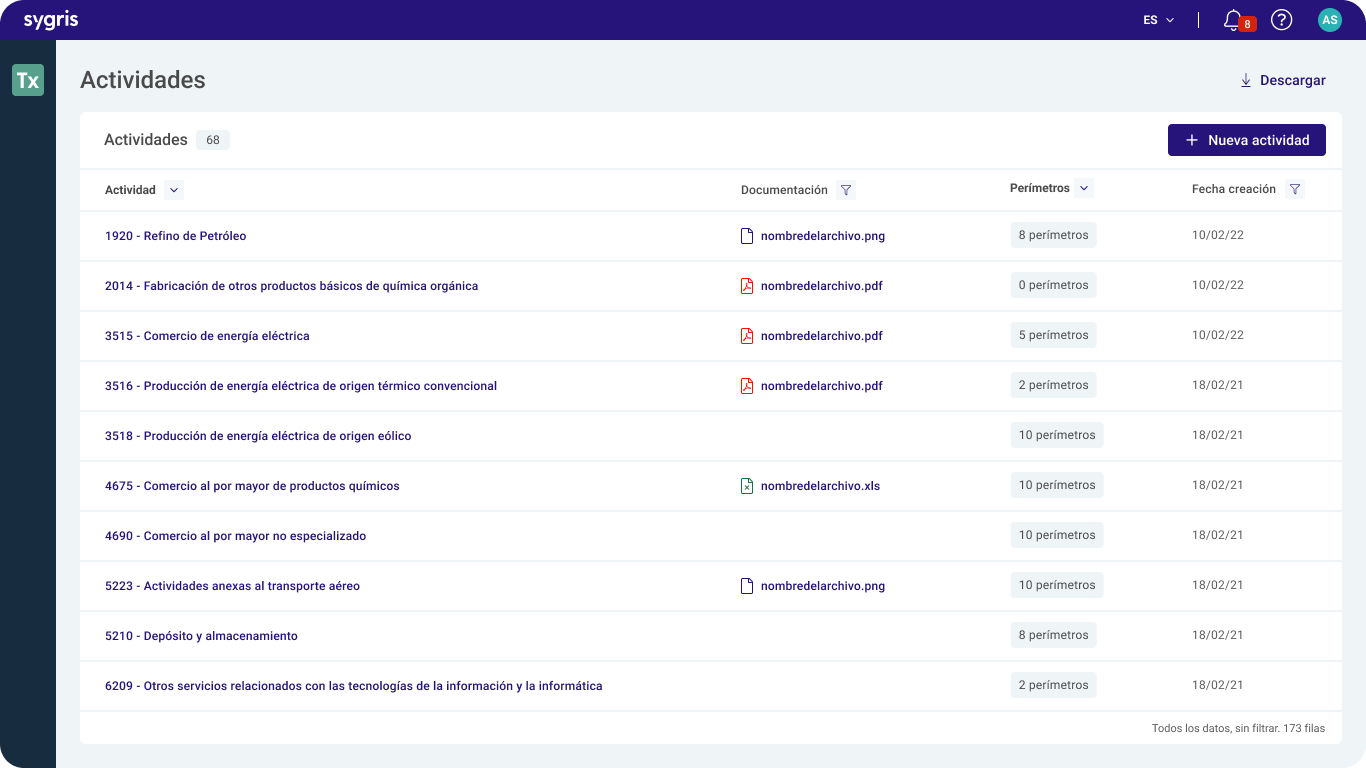
Task: Click the file icon in the 1920 row
Action: point(746,236)
